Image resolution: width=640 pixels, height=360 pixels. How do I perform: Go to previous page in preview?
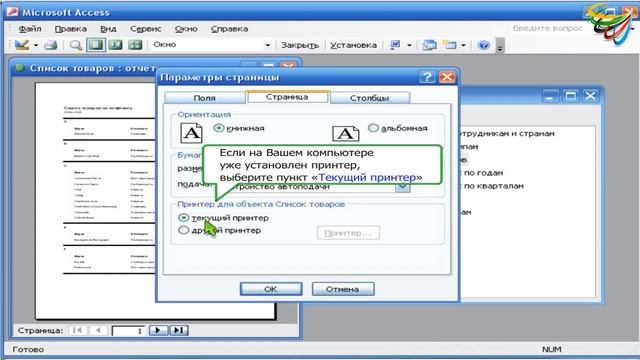coord(98,330)
